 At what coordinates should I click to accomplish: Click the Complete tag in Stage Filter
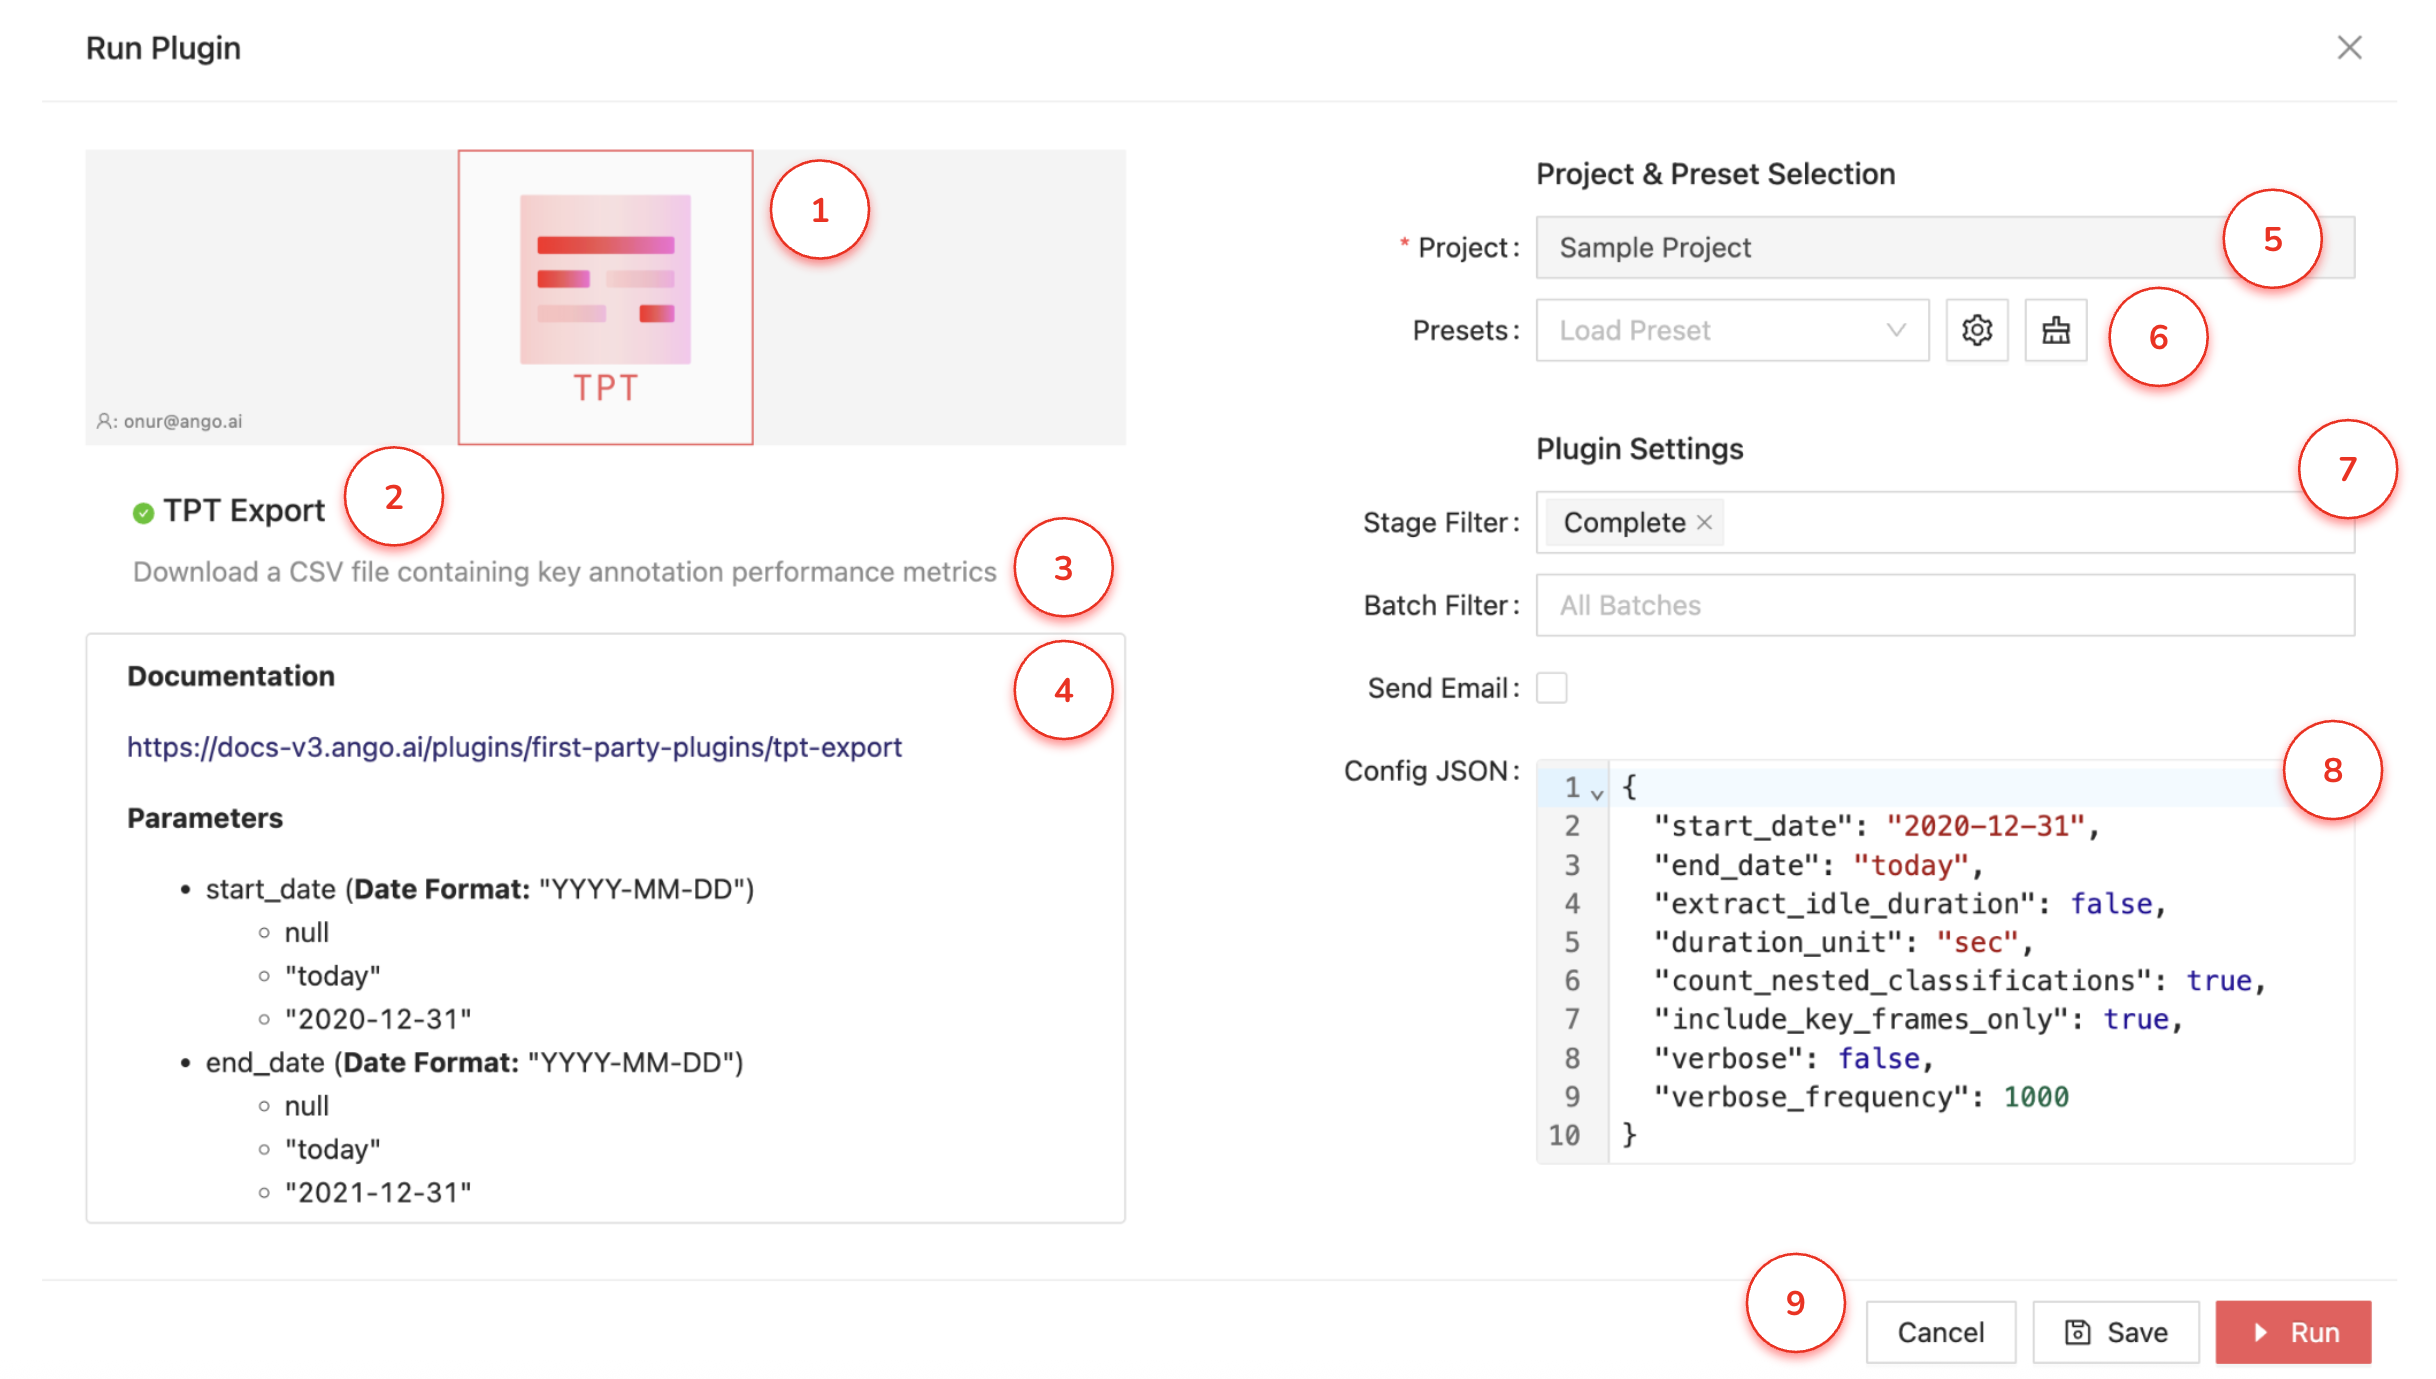click(1624, 522)
